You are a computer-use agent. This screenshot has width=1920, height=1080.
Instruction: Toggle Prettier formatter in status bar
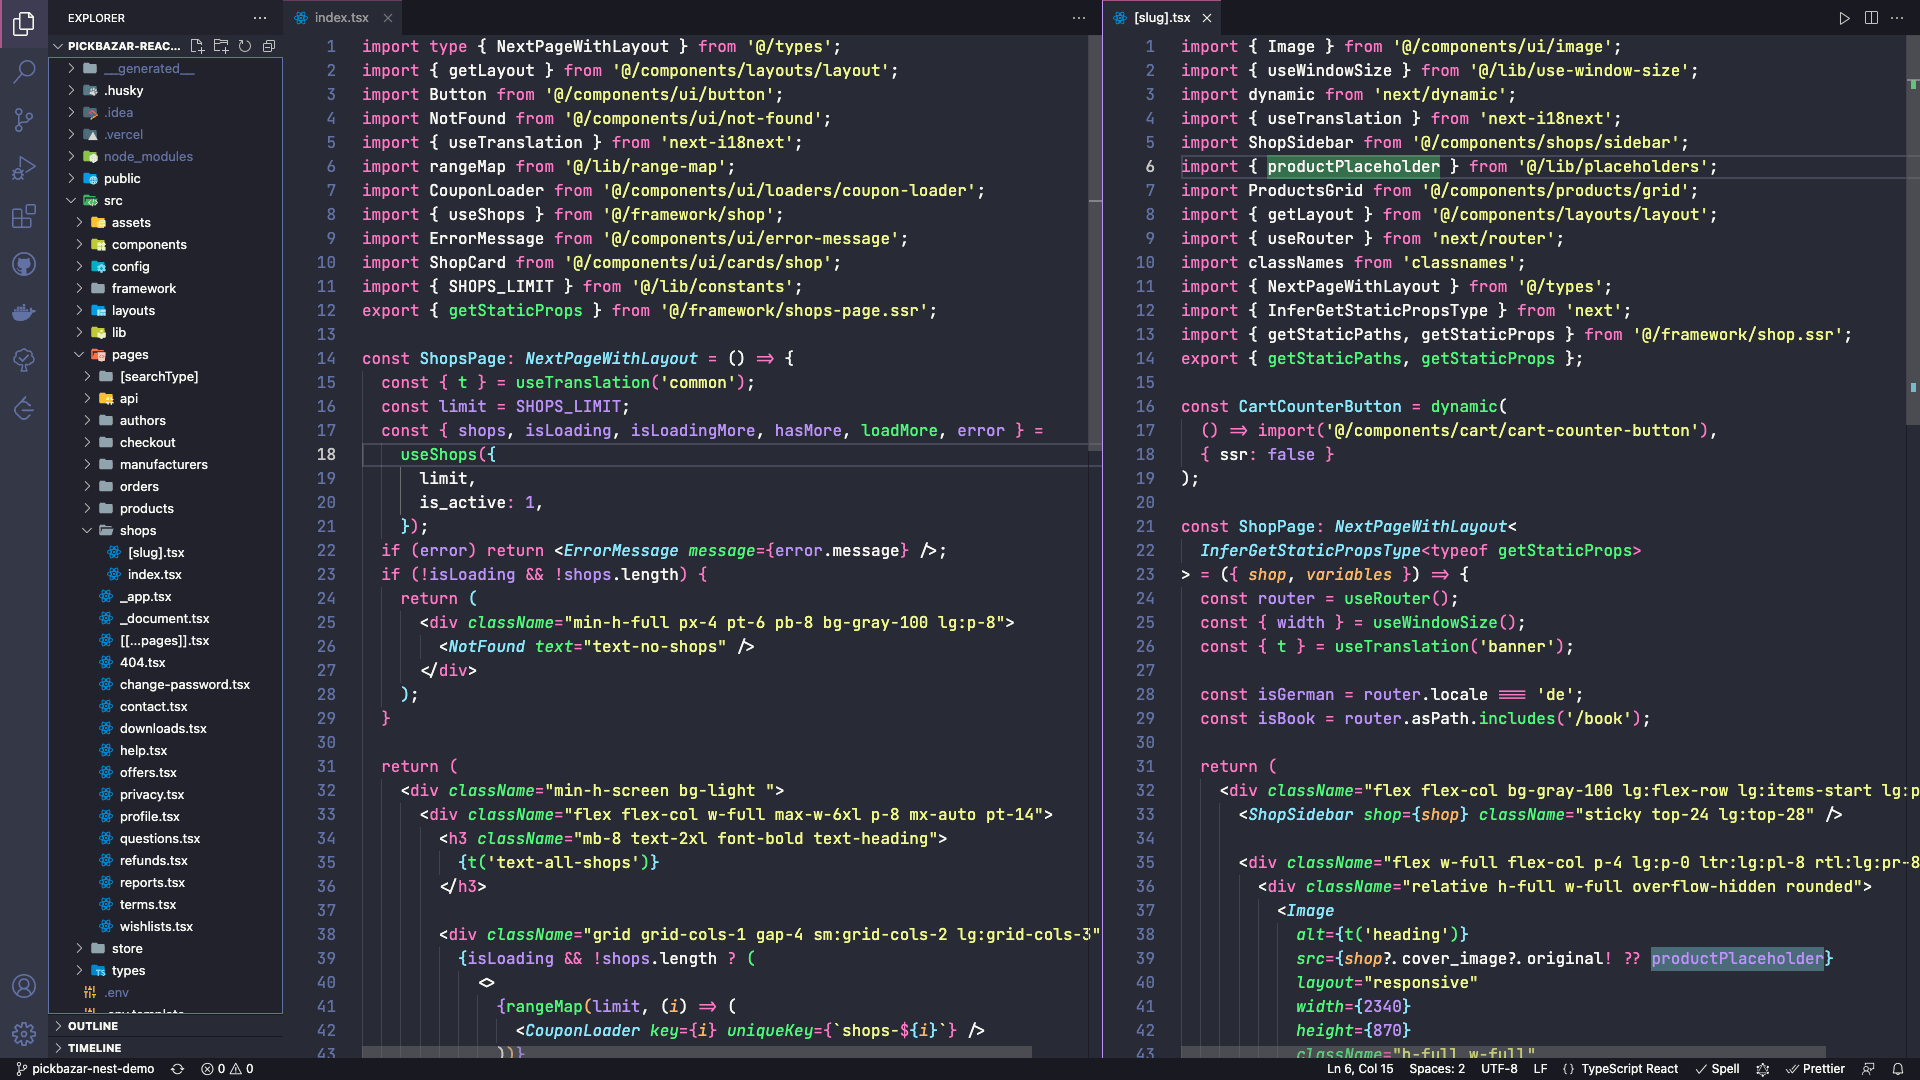click(1815, 1069)
